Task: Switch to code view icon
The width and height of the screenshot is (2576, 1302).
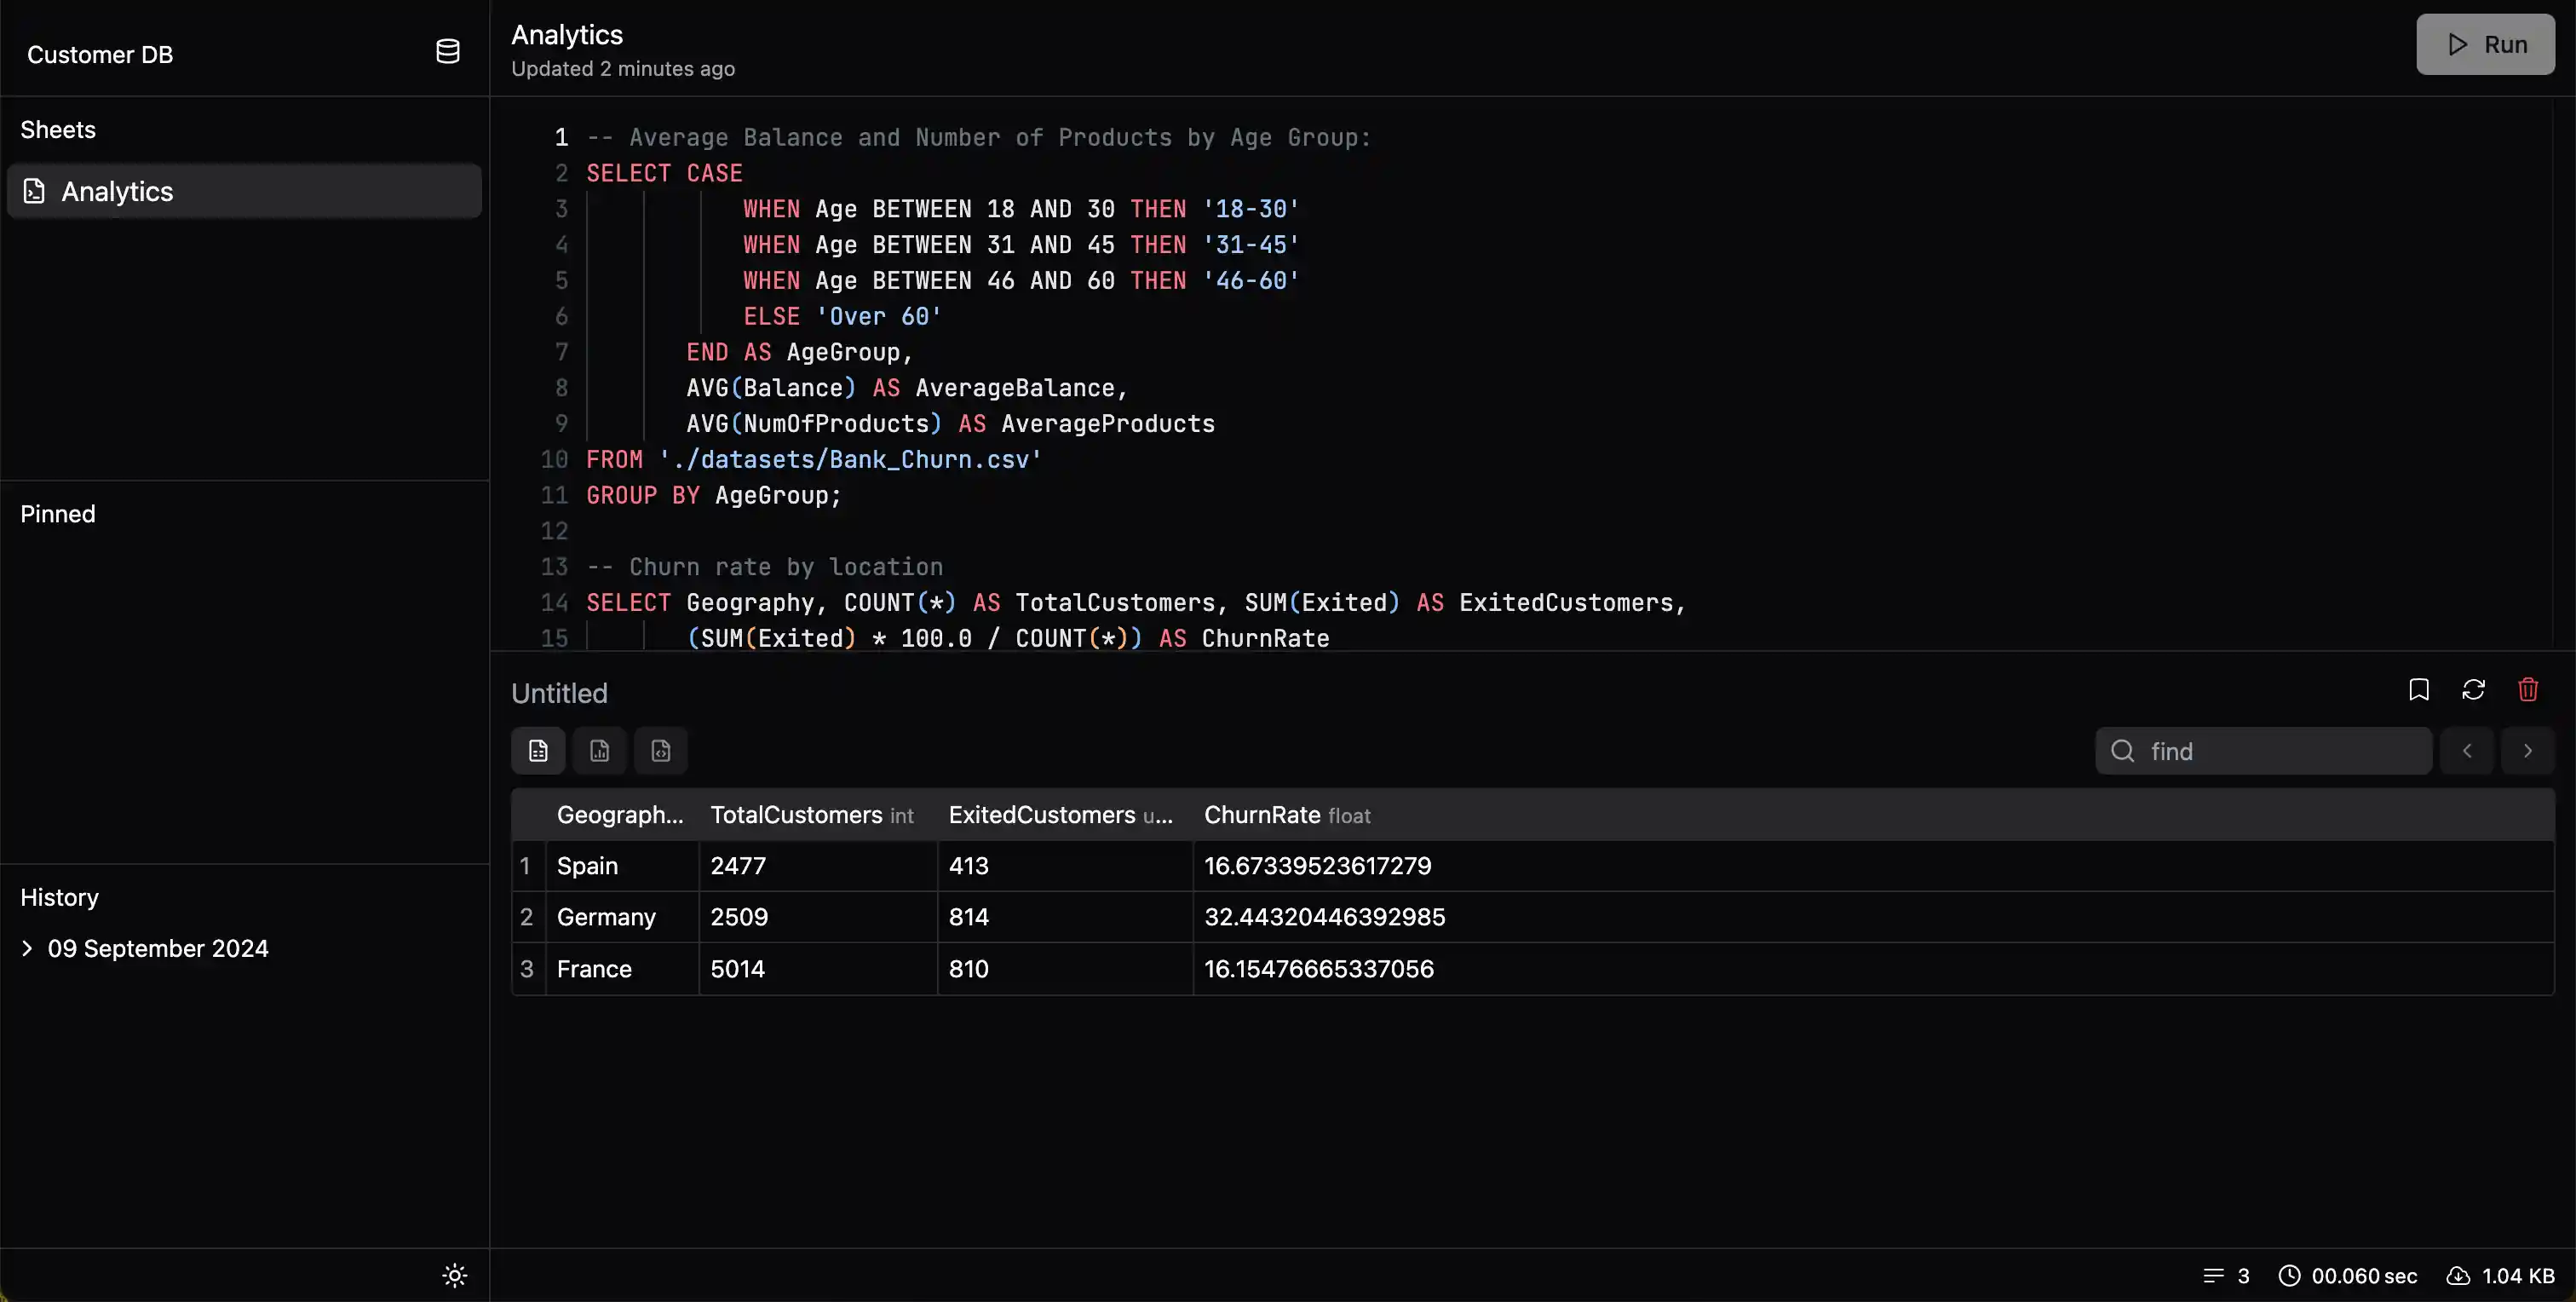Action: pyautogui.click(x=661, y=751)
